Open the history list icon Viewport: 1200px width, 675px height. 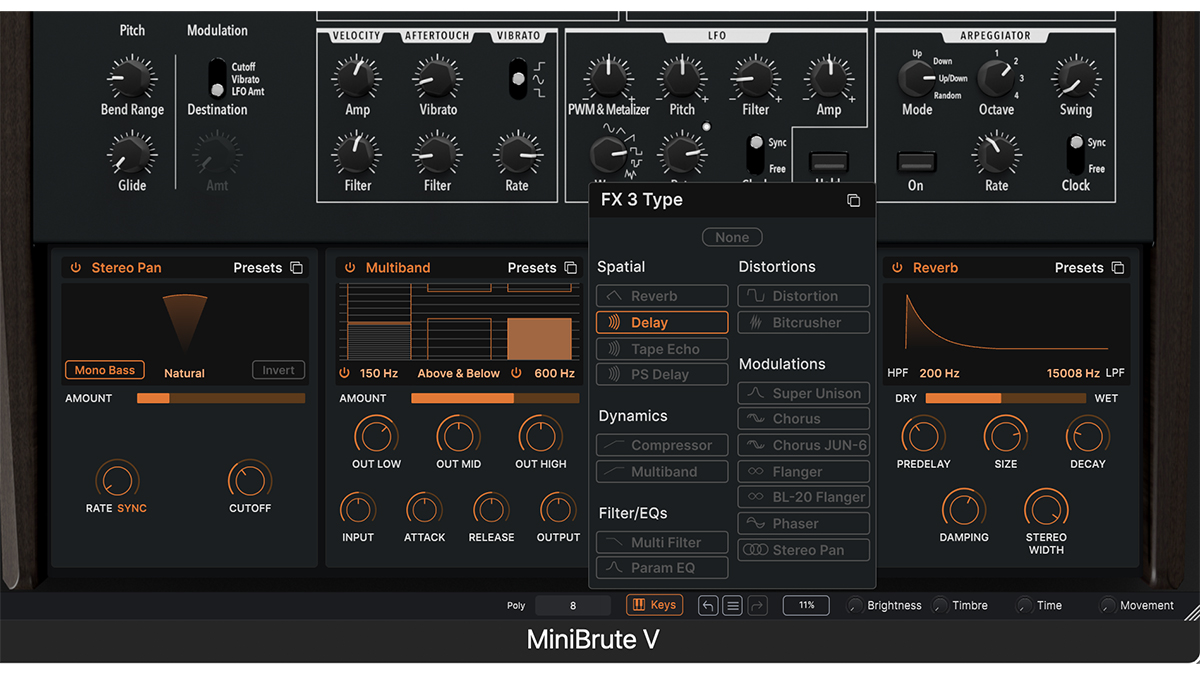[x=733, y=605]
